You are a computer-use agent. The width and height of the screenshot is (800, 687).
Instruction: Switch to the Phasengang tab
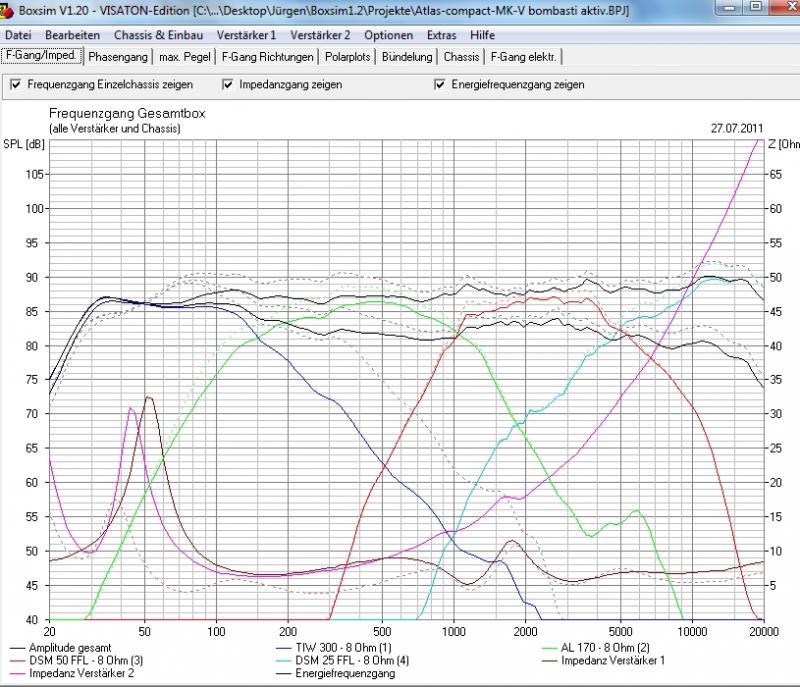pyautogui.click(x=117, y=57)
